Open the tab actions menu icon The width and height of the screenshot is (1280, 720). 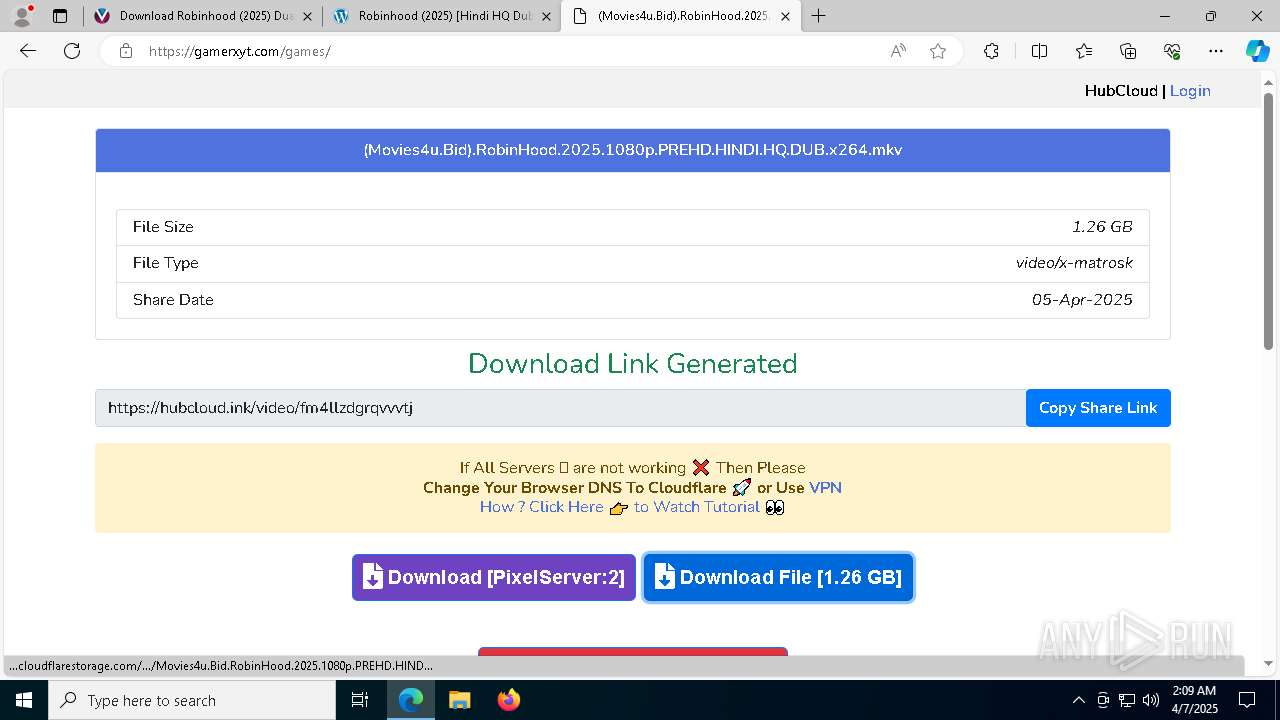coord(60,16)
